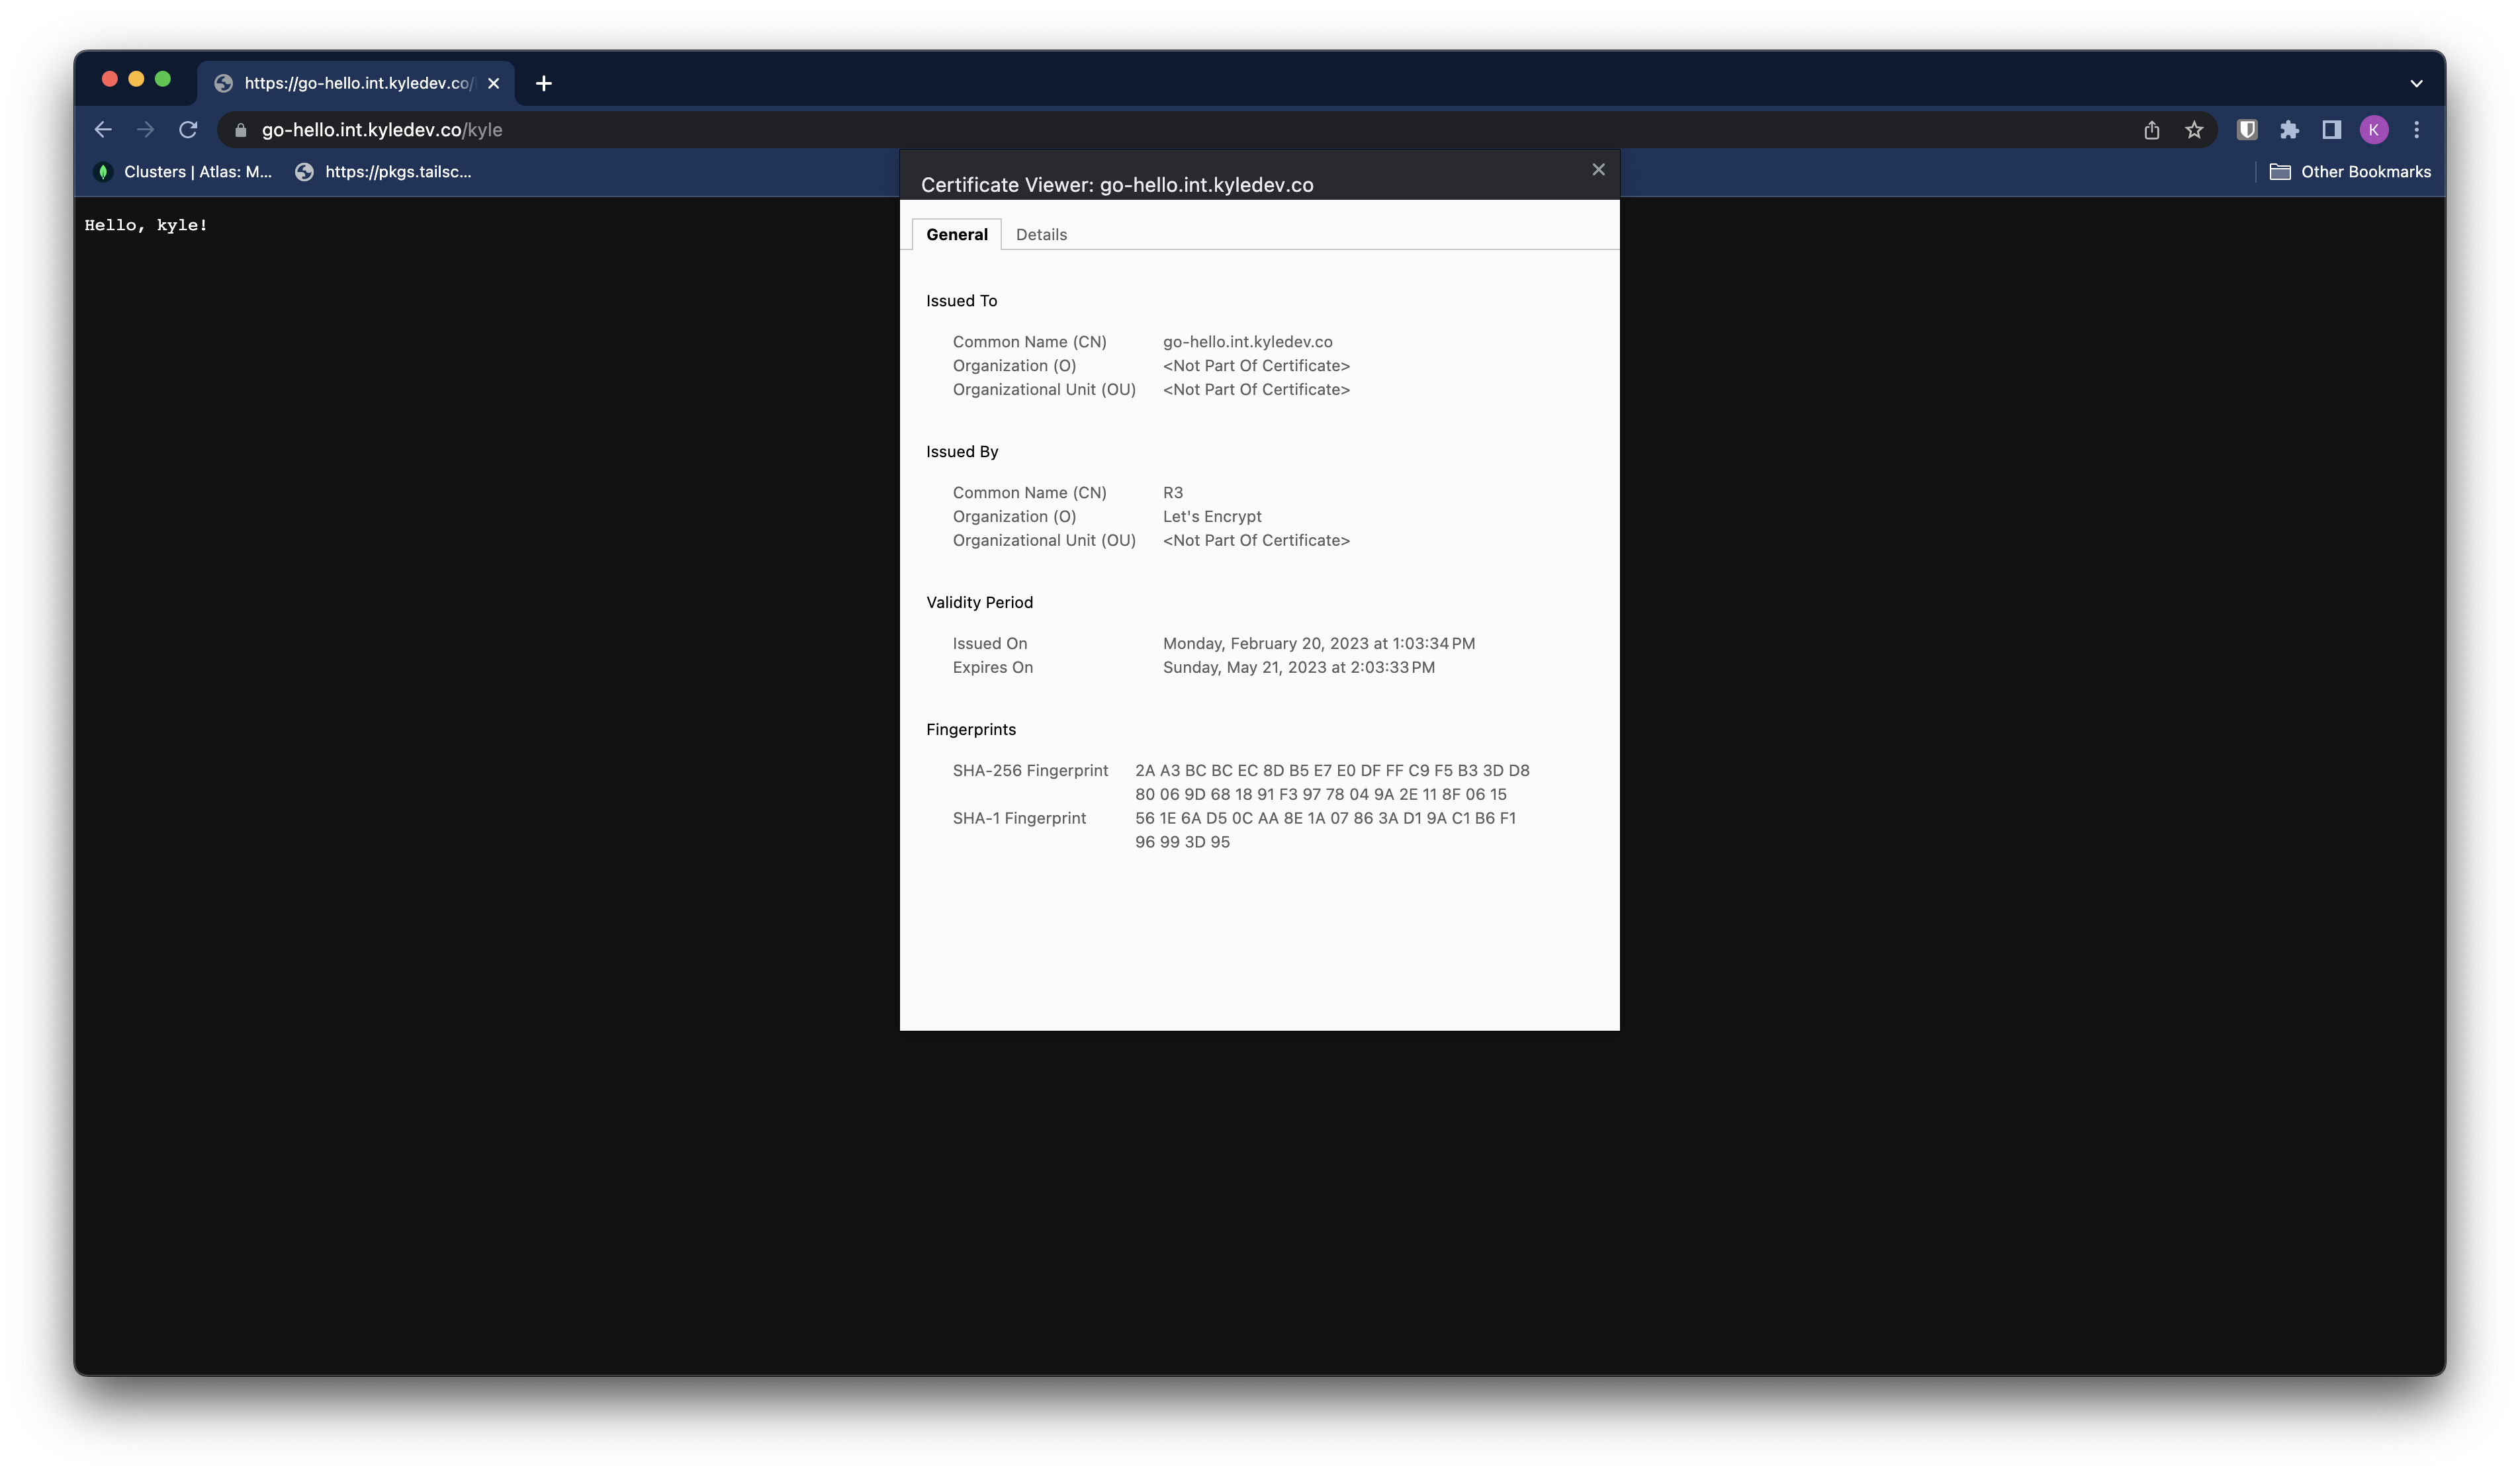Open the pkgs.tailsc bookmark
2520x1474 pixels.
(x=383, y=172)
